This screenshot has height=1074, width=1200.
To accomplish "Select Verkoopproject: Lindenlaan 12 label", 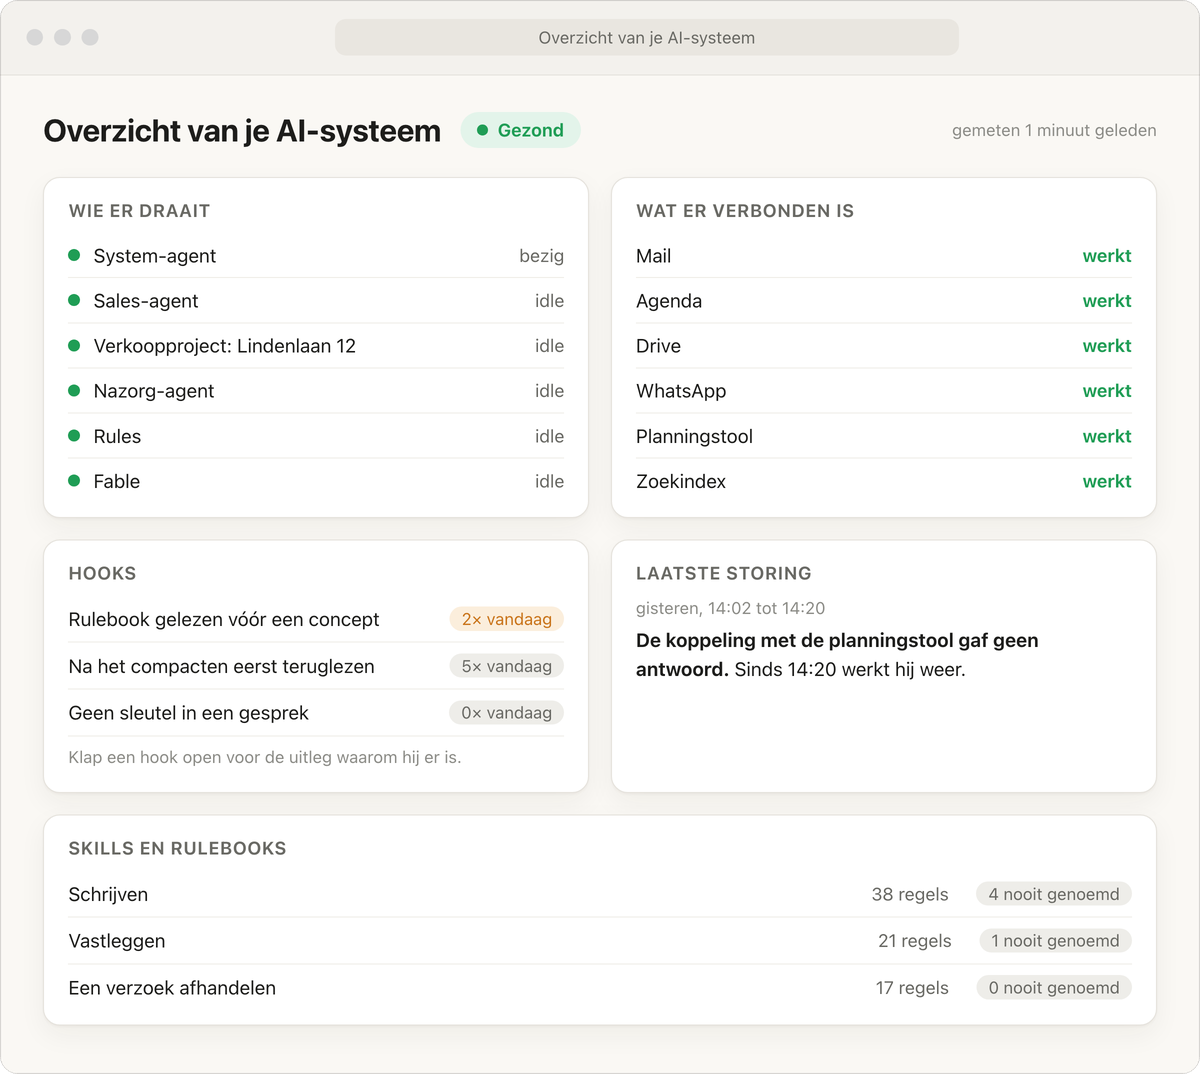I will pyautogui.click(x=225, y=346).
